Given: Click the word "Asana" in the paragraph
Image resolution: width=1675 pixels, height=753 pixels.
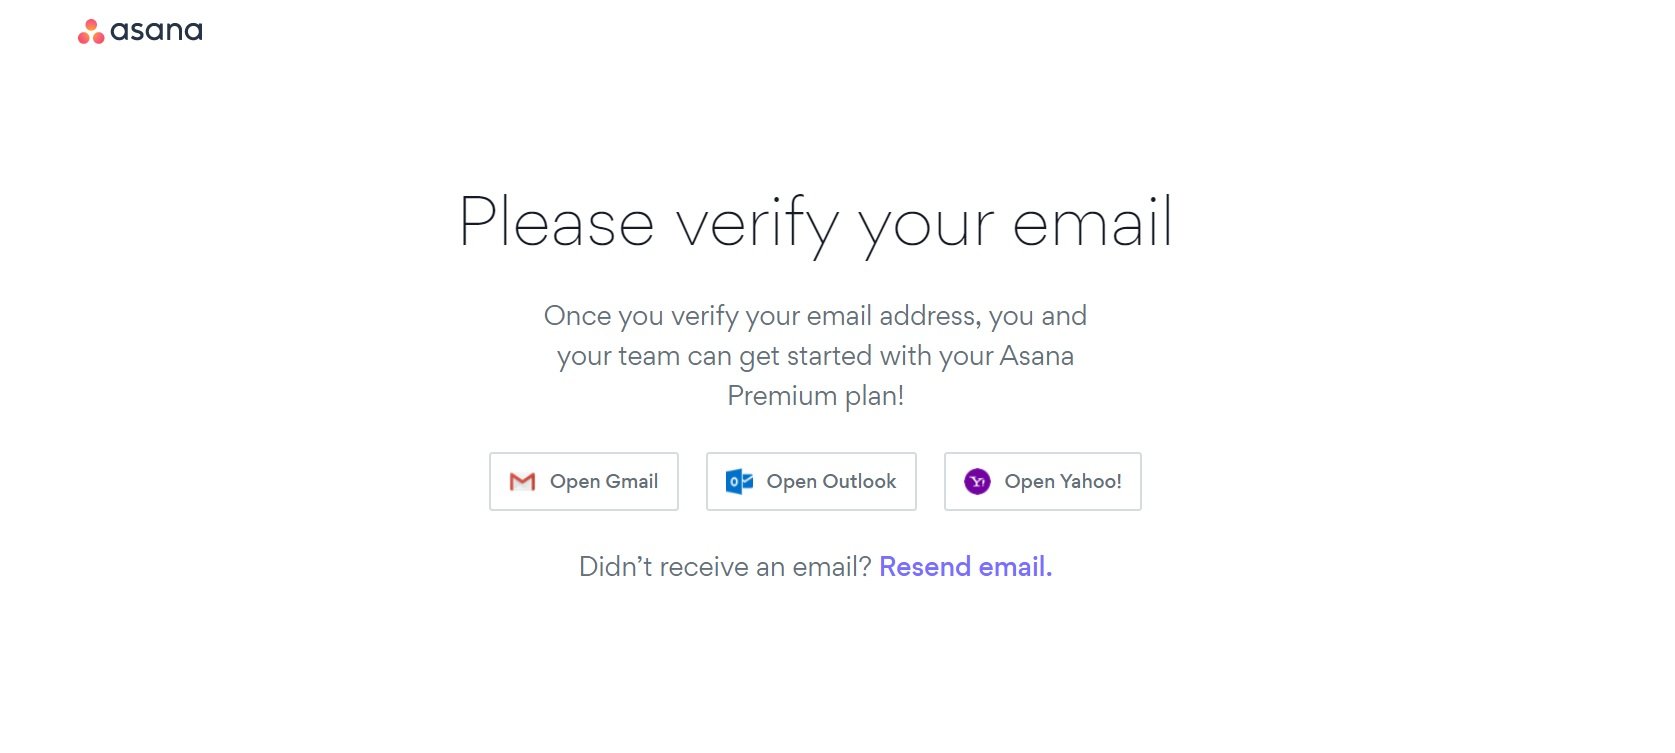Looking at the screenshot, I should (x=1037, y=356).
